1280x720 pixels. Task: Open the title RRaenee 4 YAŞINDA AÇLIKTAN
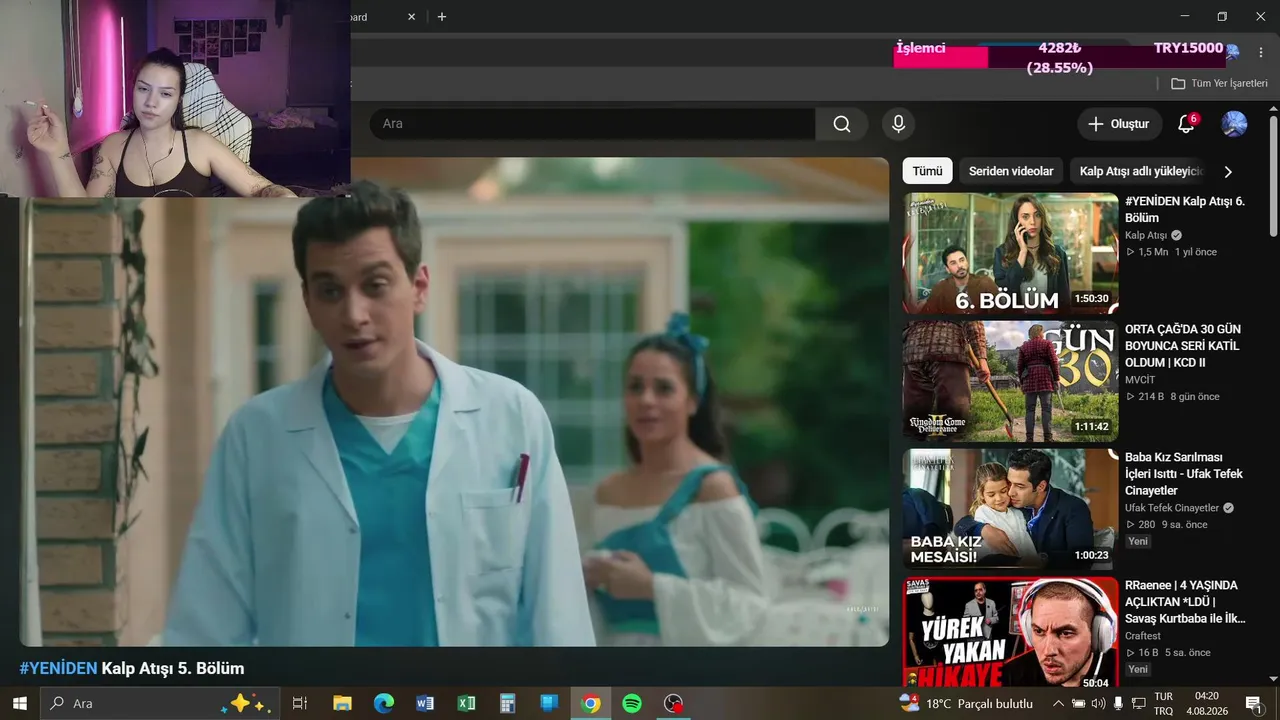click(x=1186, y=601)
